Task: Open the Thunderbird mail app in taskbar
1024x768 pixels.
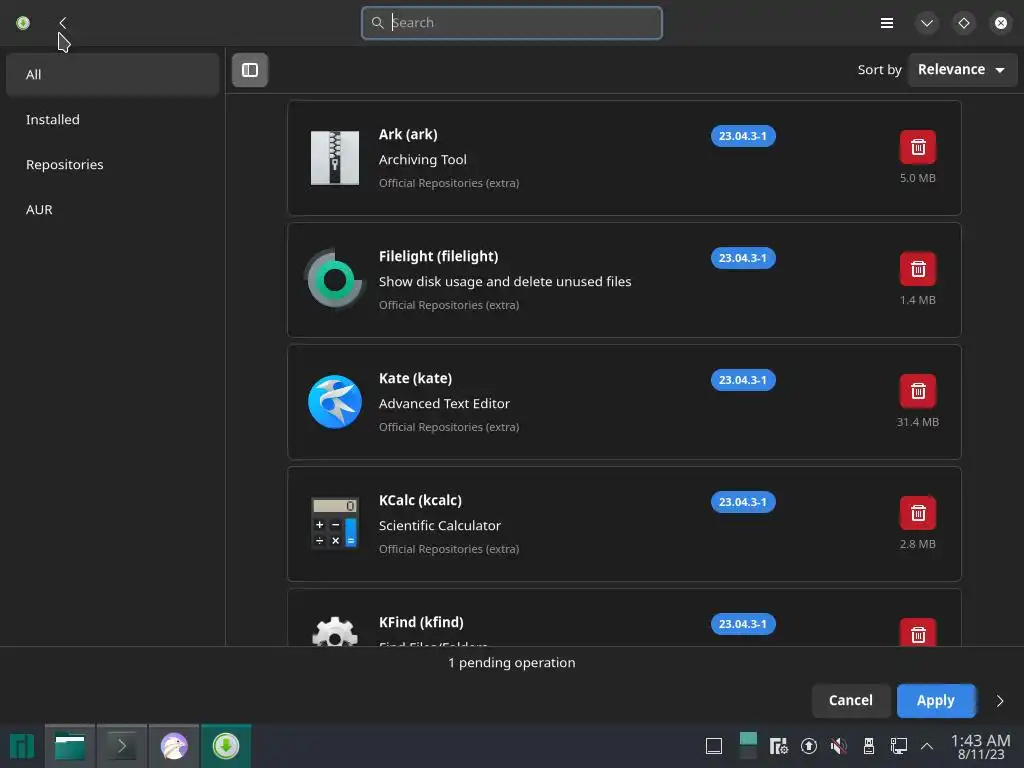Action: coord(174,746)
